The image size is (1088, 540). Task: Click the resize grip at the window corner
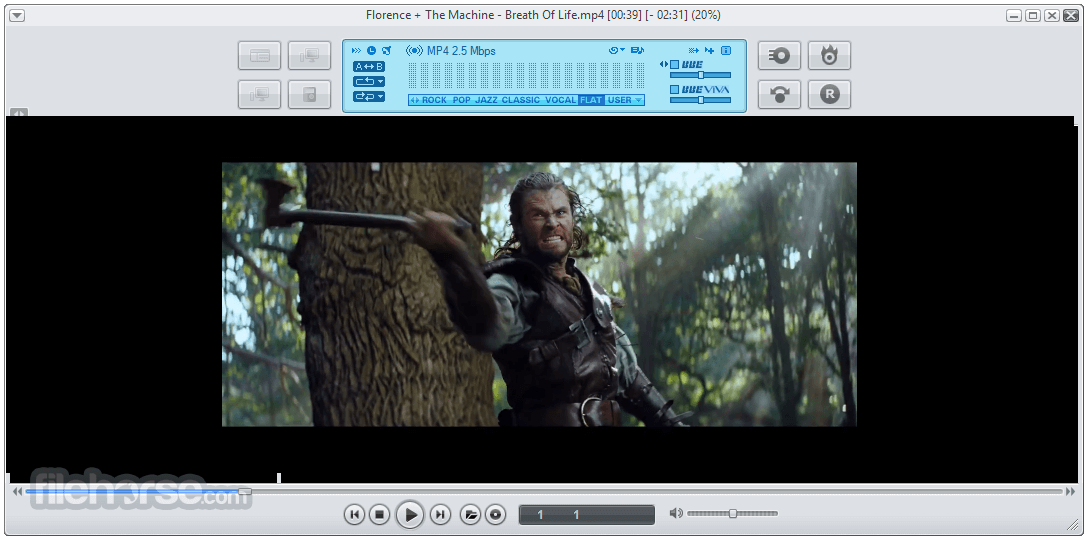(x=1073, y=525)
